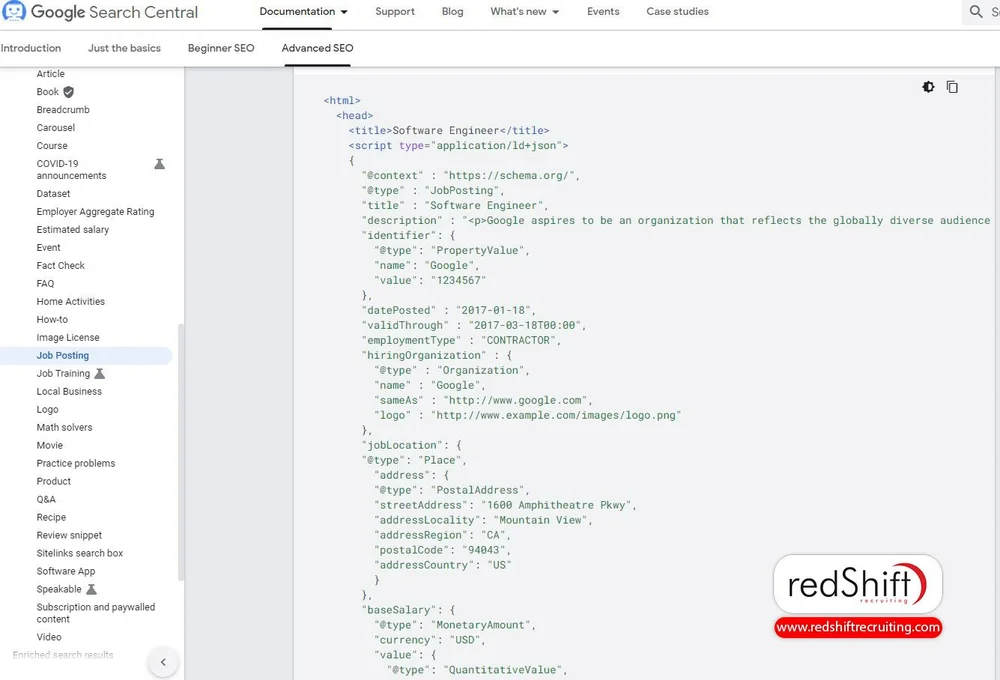This screenshot has width=1000, height=680.
Task: Click the Google Search Central logo icon
Action: (13, 11)
